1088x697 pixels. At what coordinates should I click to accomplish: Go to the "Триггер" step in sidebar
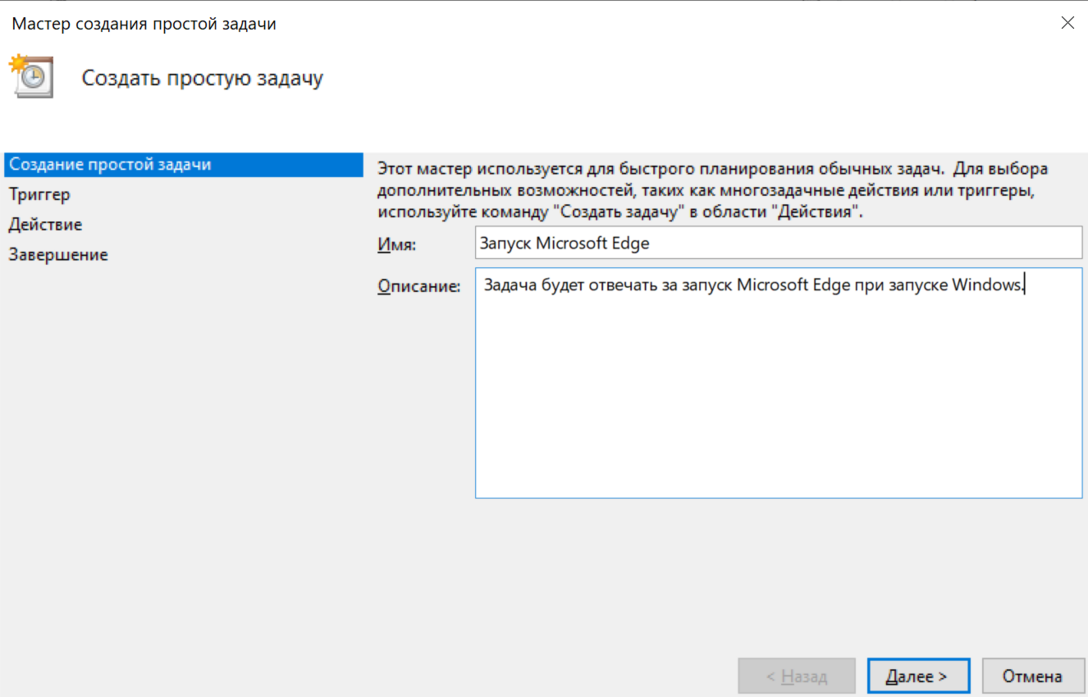(x=40, y=195)
